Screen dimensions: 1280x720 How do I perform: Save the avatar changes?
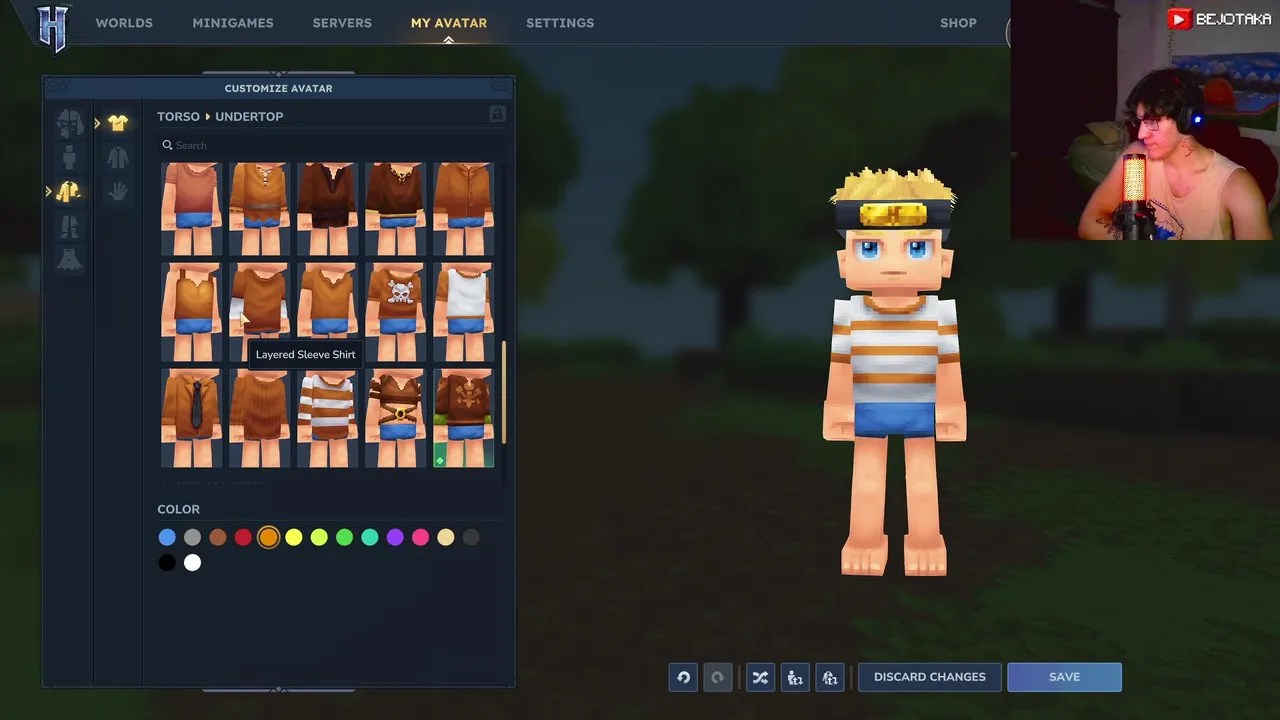pos(1064,677)
